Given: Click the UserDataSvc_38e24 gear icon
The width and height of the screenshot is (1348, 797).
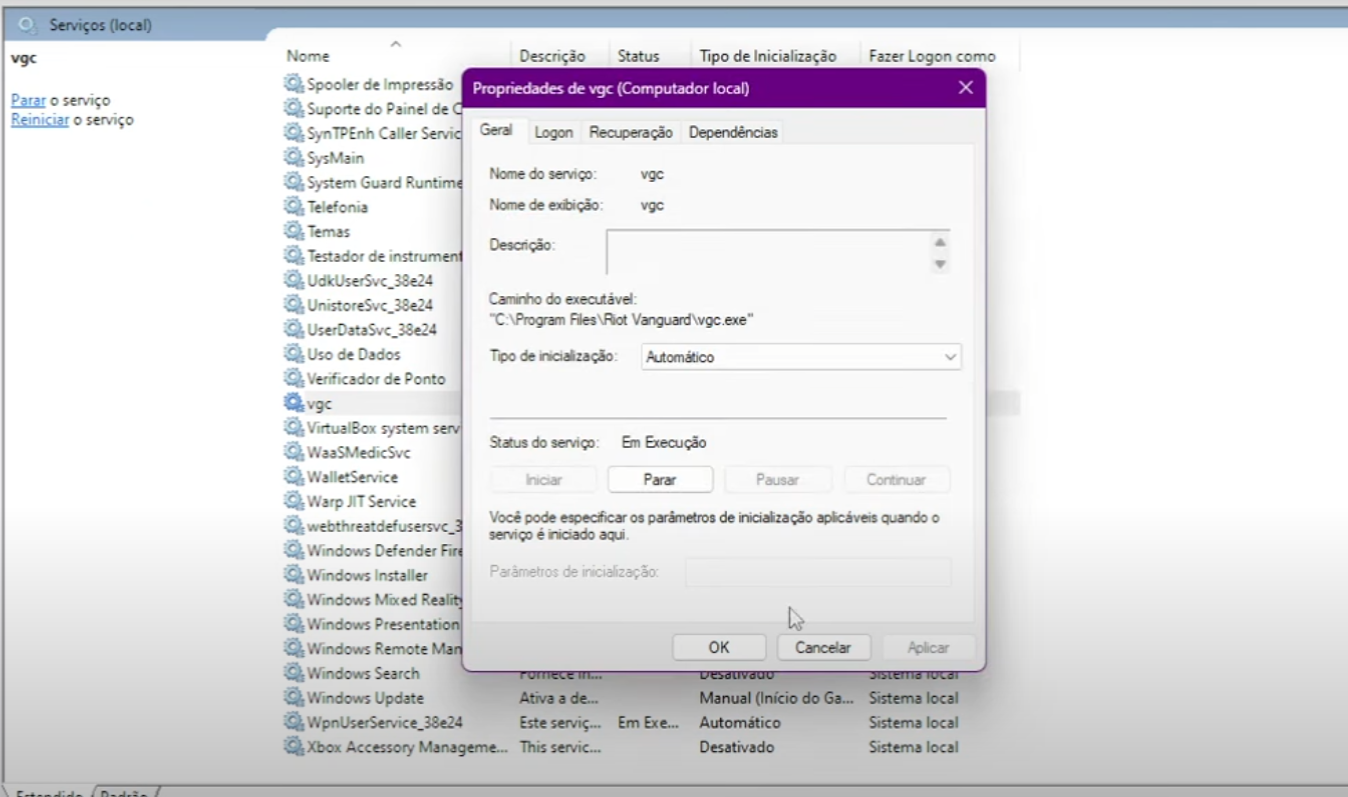Looking at the screenshot, I should [294, 329].
